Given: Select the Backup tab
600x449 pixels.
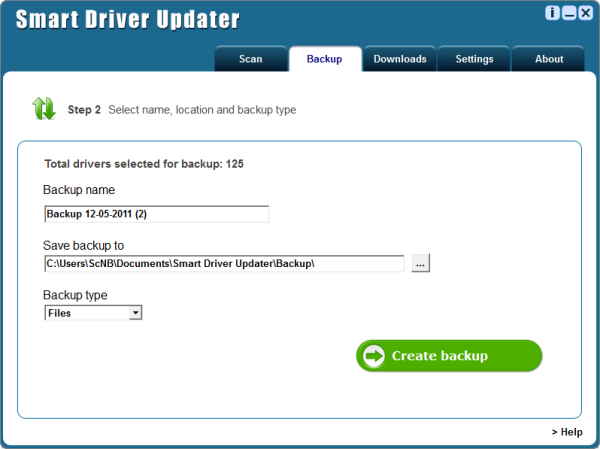Looking at the screenshot, I should coord(324,59).
